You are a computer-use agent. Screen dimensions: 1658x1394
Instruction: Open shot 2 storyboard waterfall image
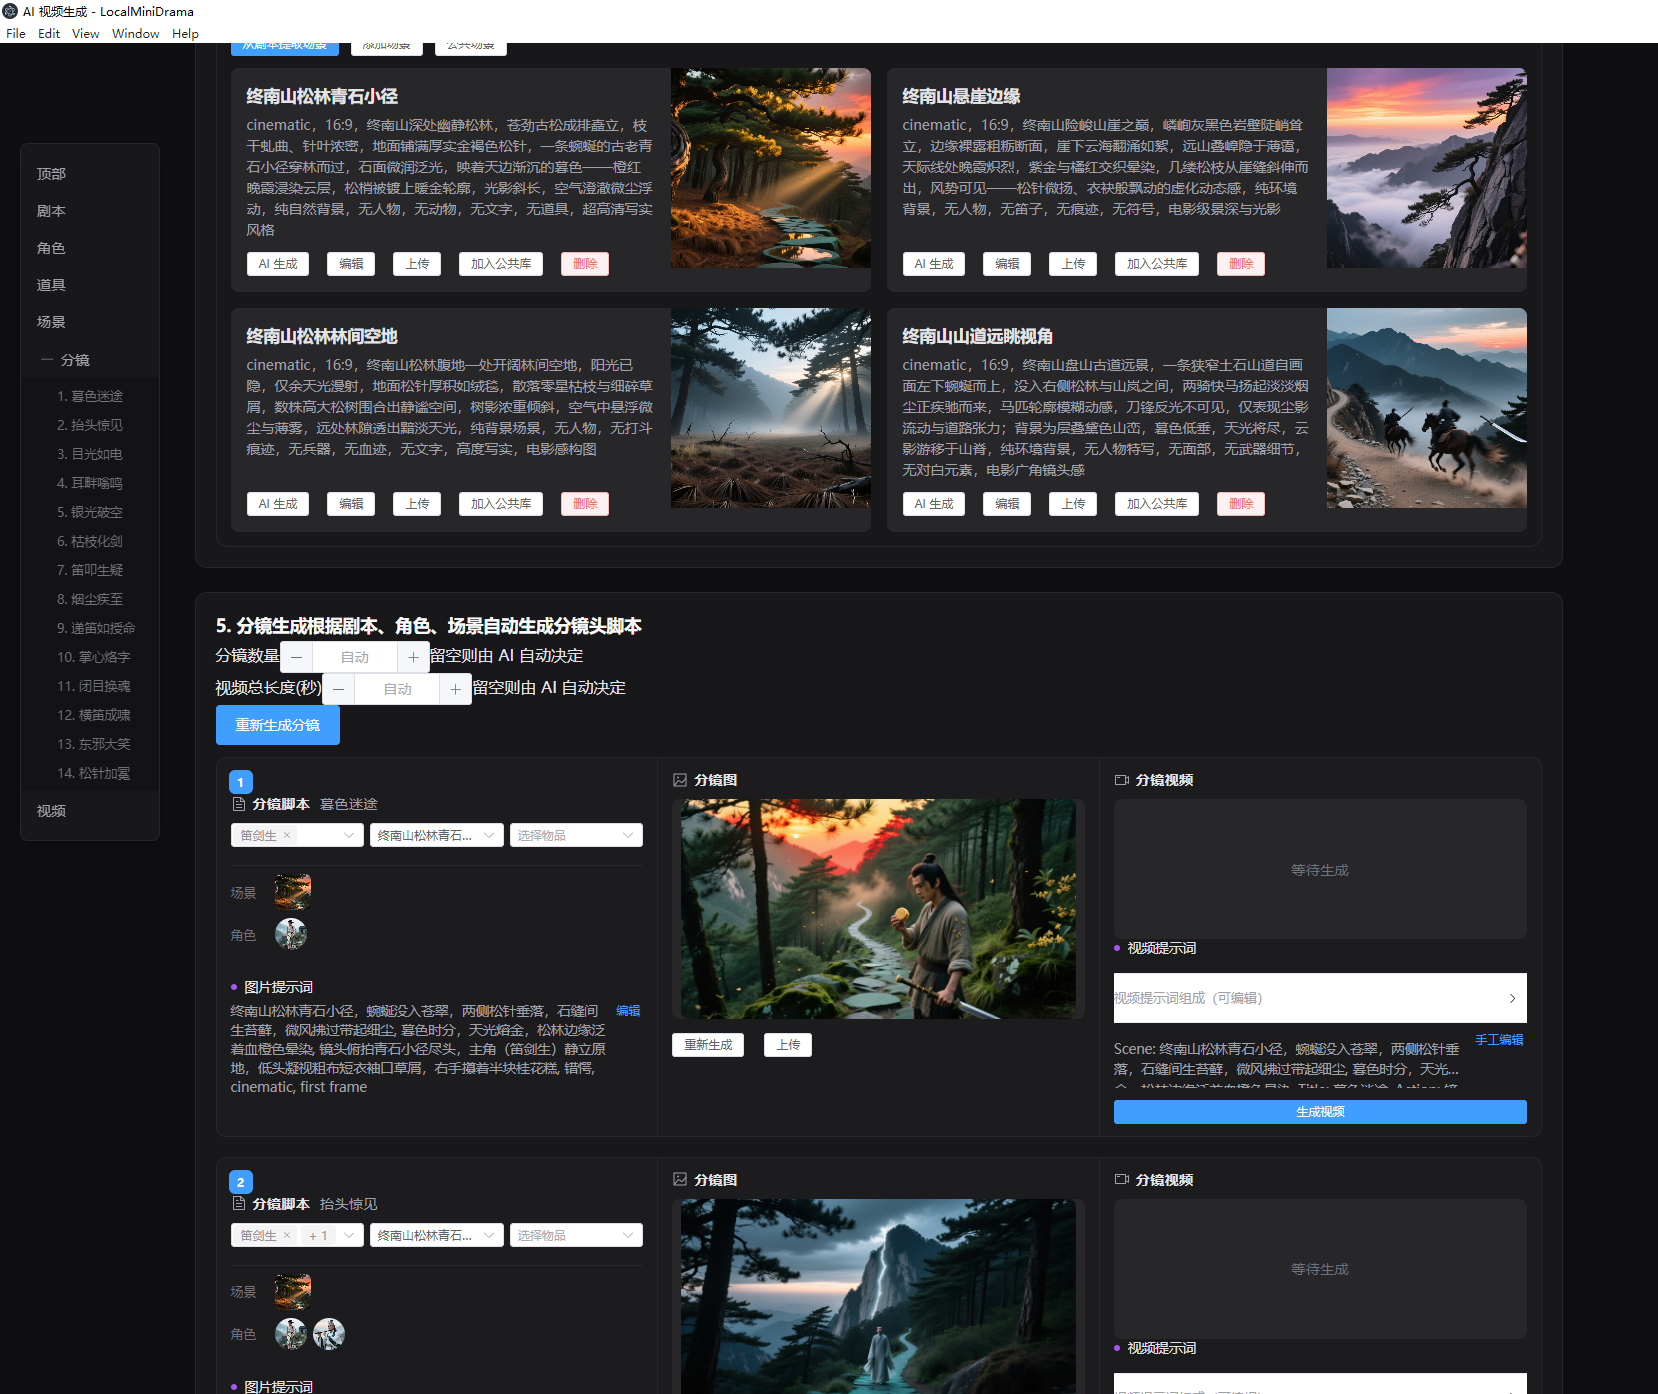[x=878, y=1296]
